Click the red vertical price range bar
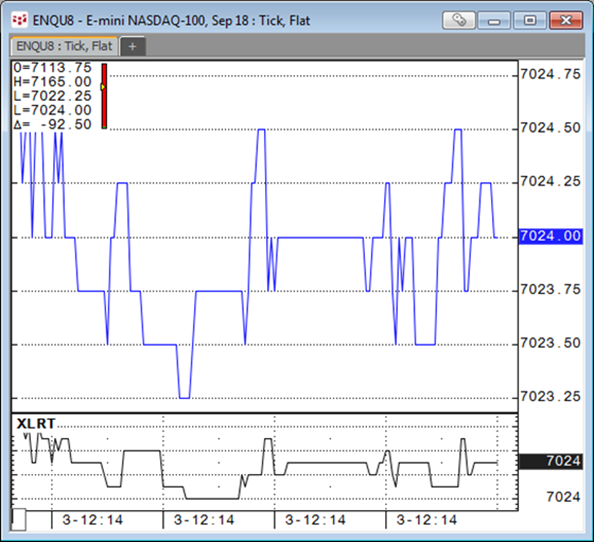This screenshot has width=594, height=542. pyautogui.click(x=104, y=97)
